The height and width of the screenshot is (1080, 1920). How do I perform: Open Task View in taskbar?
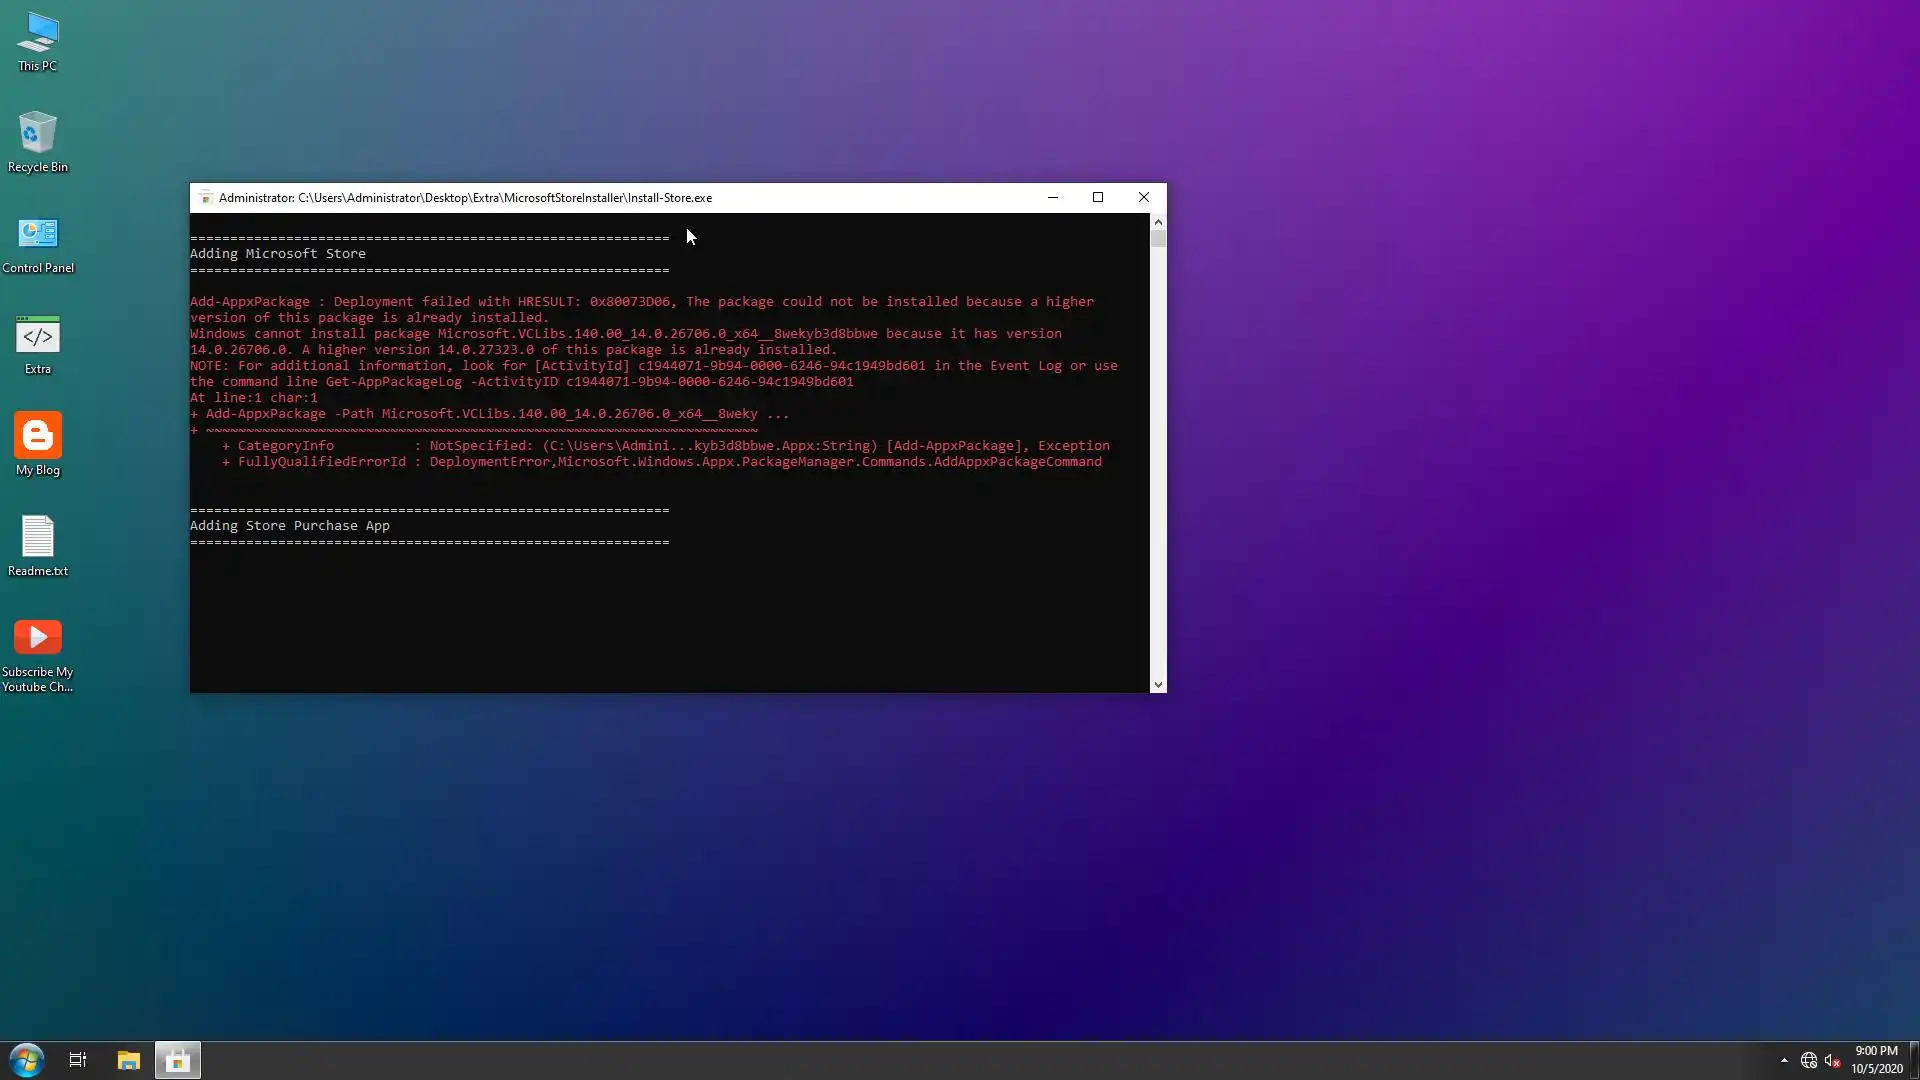77,1060
